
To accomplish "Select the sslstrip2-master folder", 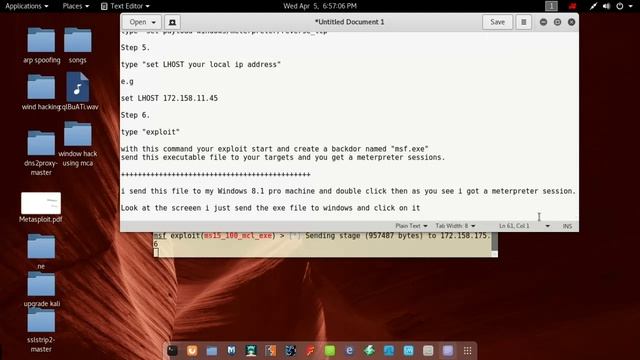I will (x=41, y=331).
